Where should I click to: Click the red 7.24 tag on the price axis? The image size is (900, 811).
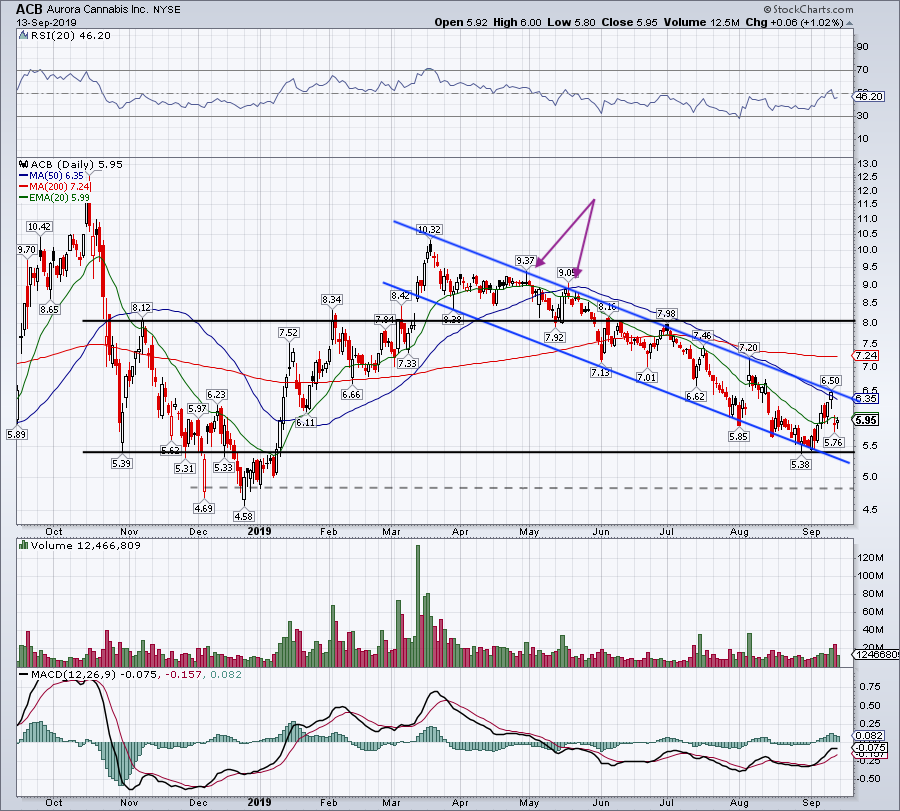[866, 356]
